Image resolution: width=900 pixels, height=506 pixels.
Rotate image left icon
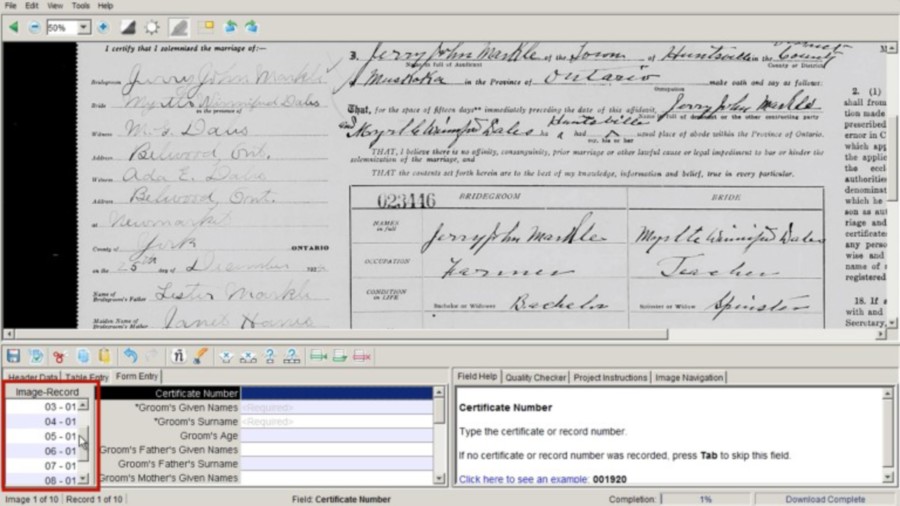[x=231, y=27]
